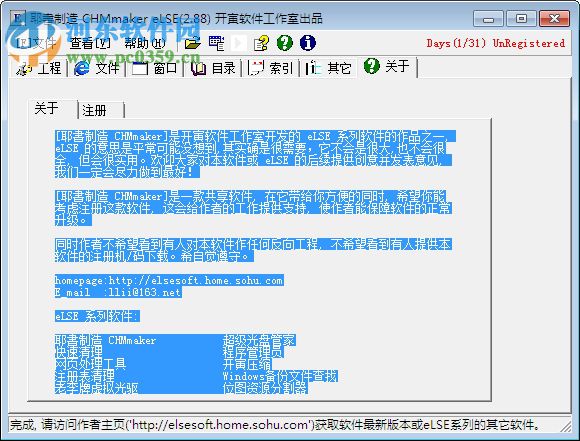Open the 文件 [F] menu

coord(36,43)
